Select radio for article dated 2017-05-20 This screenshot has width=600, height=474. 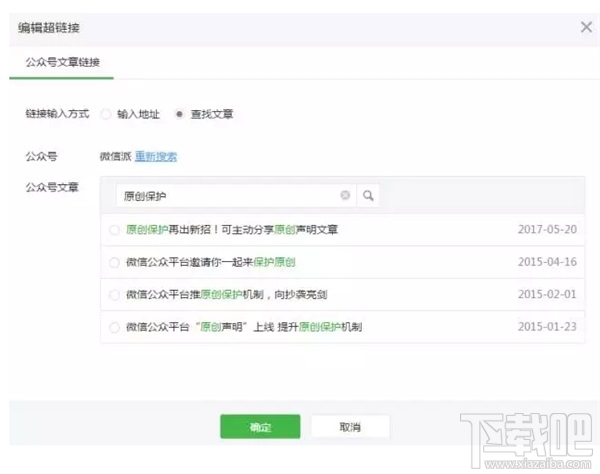(x=114, y=230)
